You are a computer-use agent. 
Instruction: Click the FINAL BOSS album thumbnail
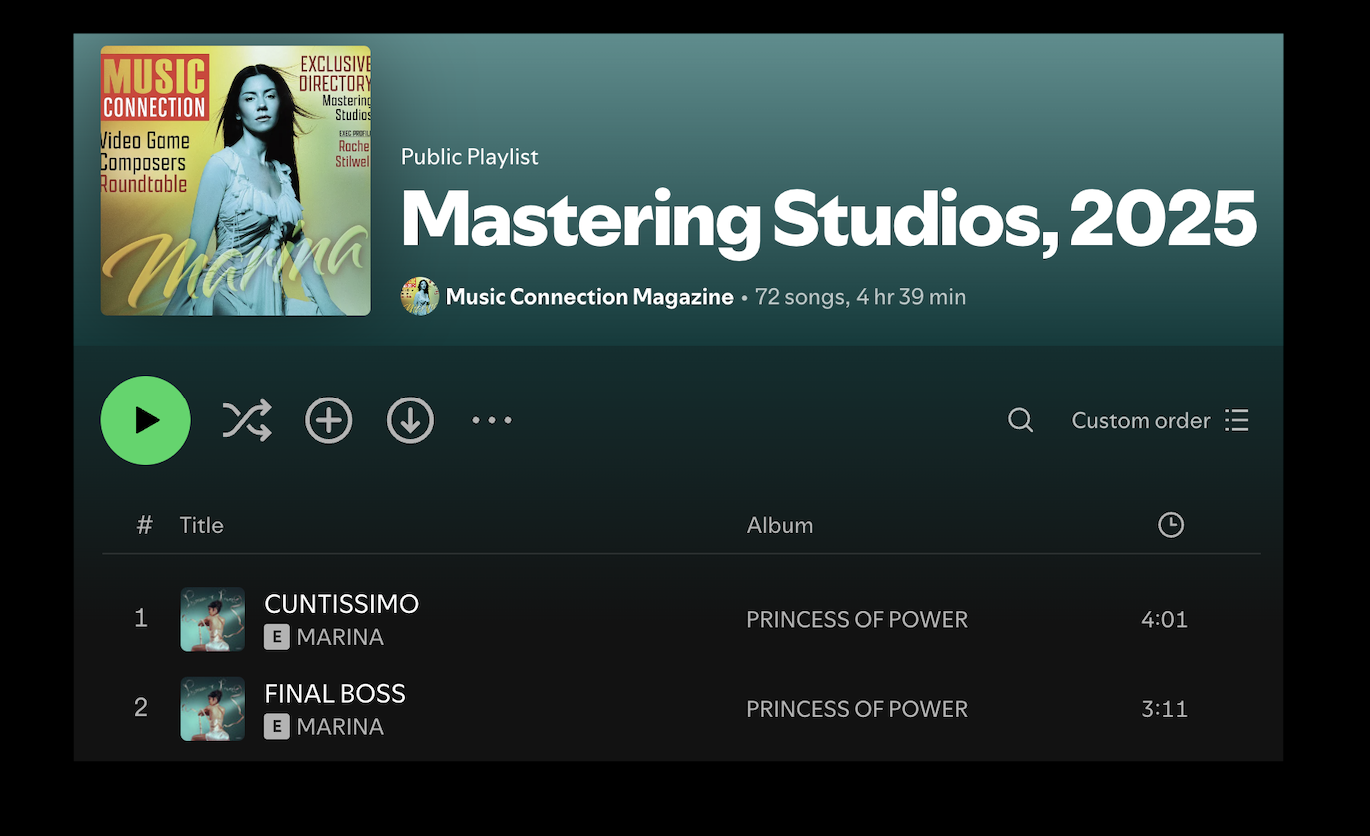pyautogui.click(x=213, y=709)
